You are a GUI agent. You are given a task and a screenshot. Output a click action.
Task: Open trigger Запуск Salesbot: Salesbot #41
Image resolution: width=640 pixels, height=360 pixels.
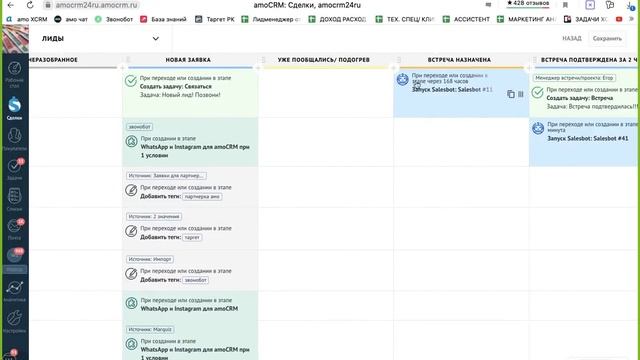click(x=584, y=142)
